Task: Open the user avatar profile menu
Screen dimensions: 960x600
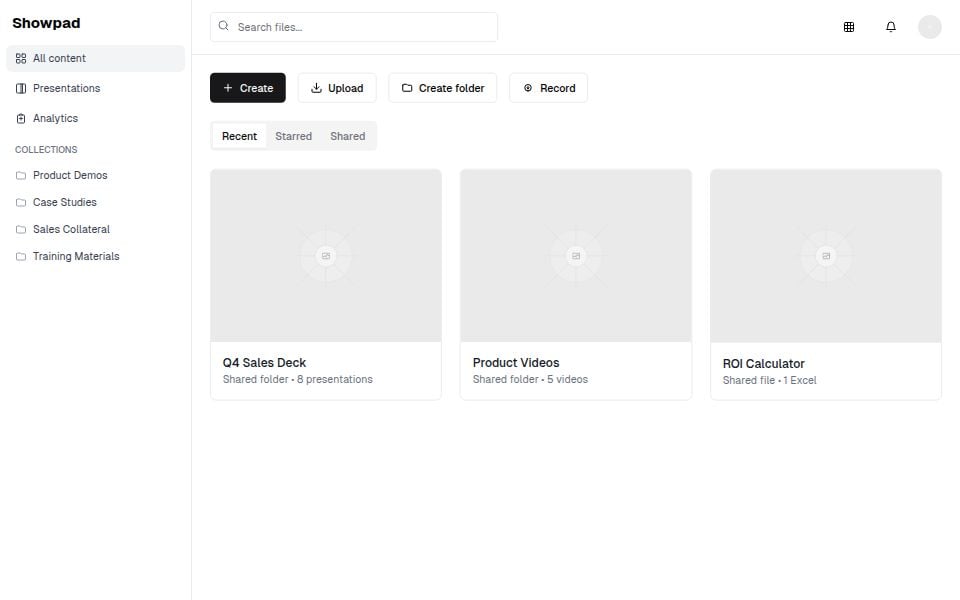Action: (929, 27)
